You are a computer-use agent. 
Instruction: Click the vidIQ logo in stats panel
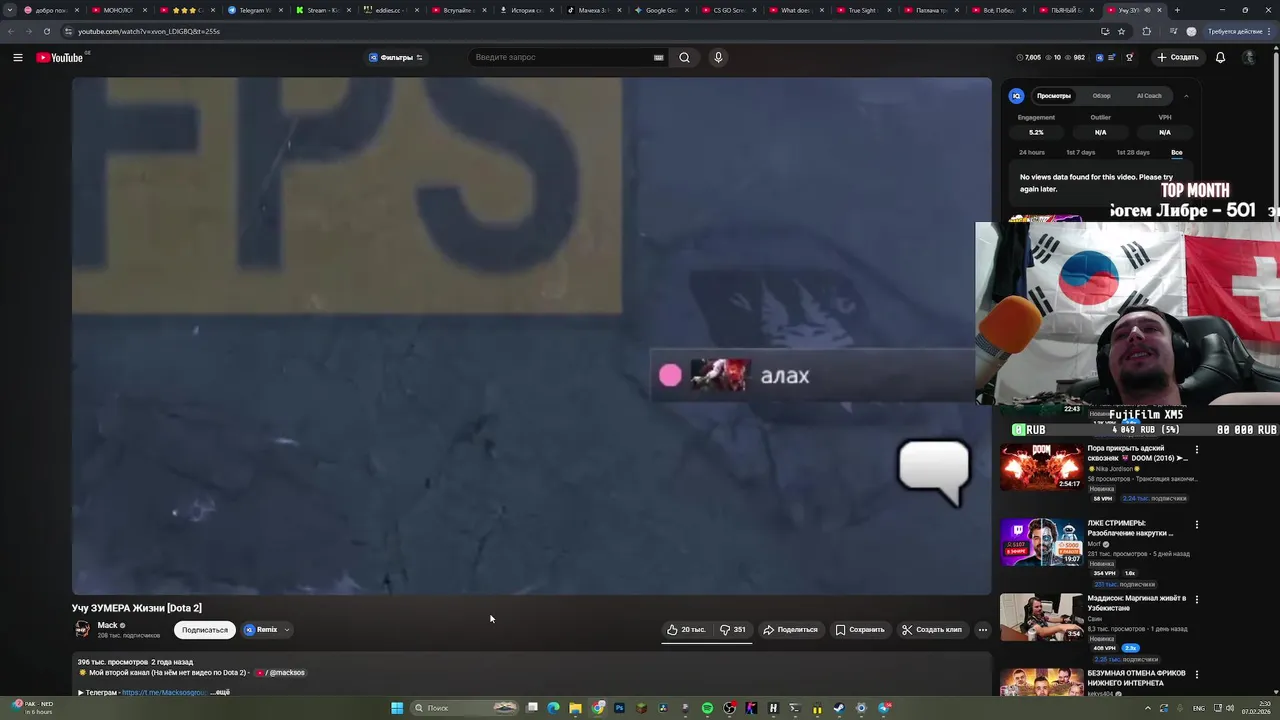pos(1017,96)
